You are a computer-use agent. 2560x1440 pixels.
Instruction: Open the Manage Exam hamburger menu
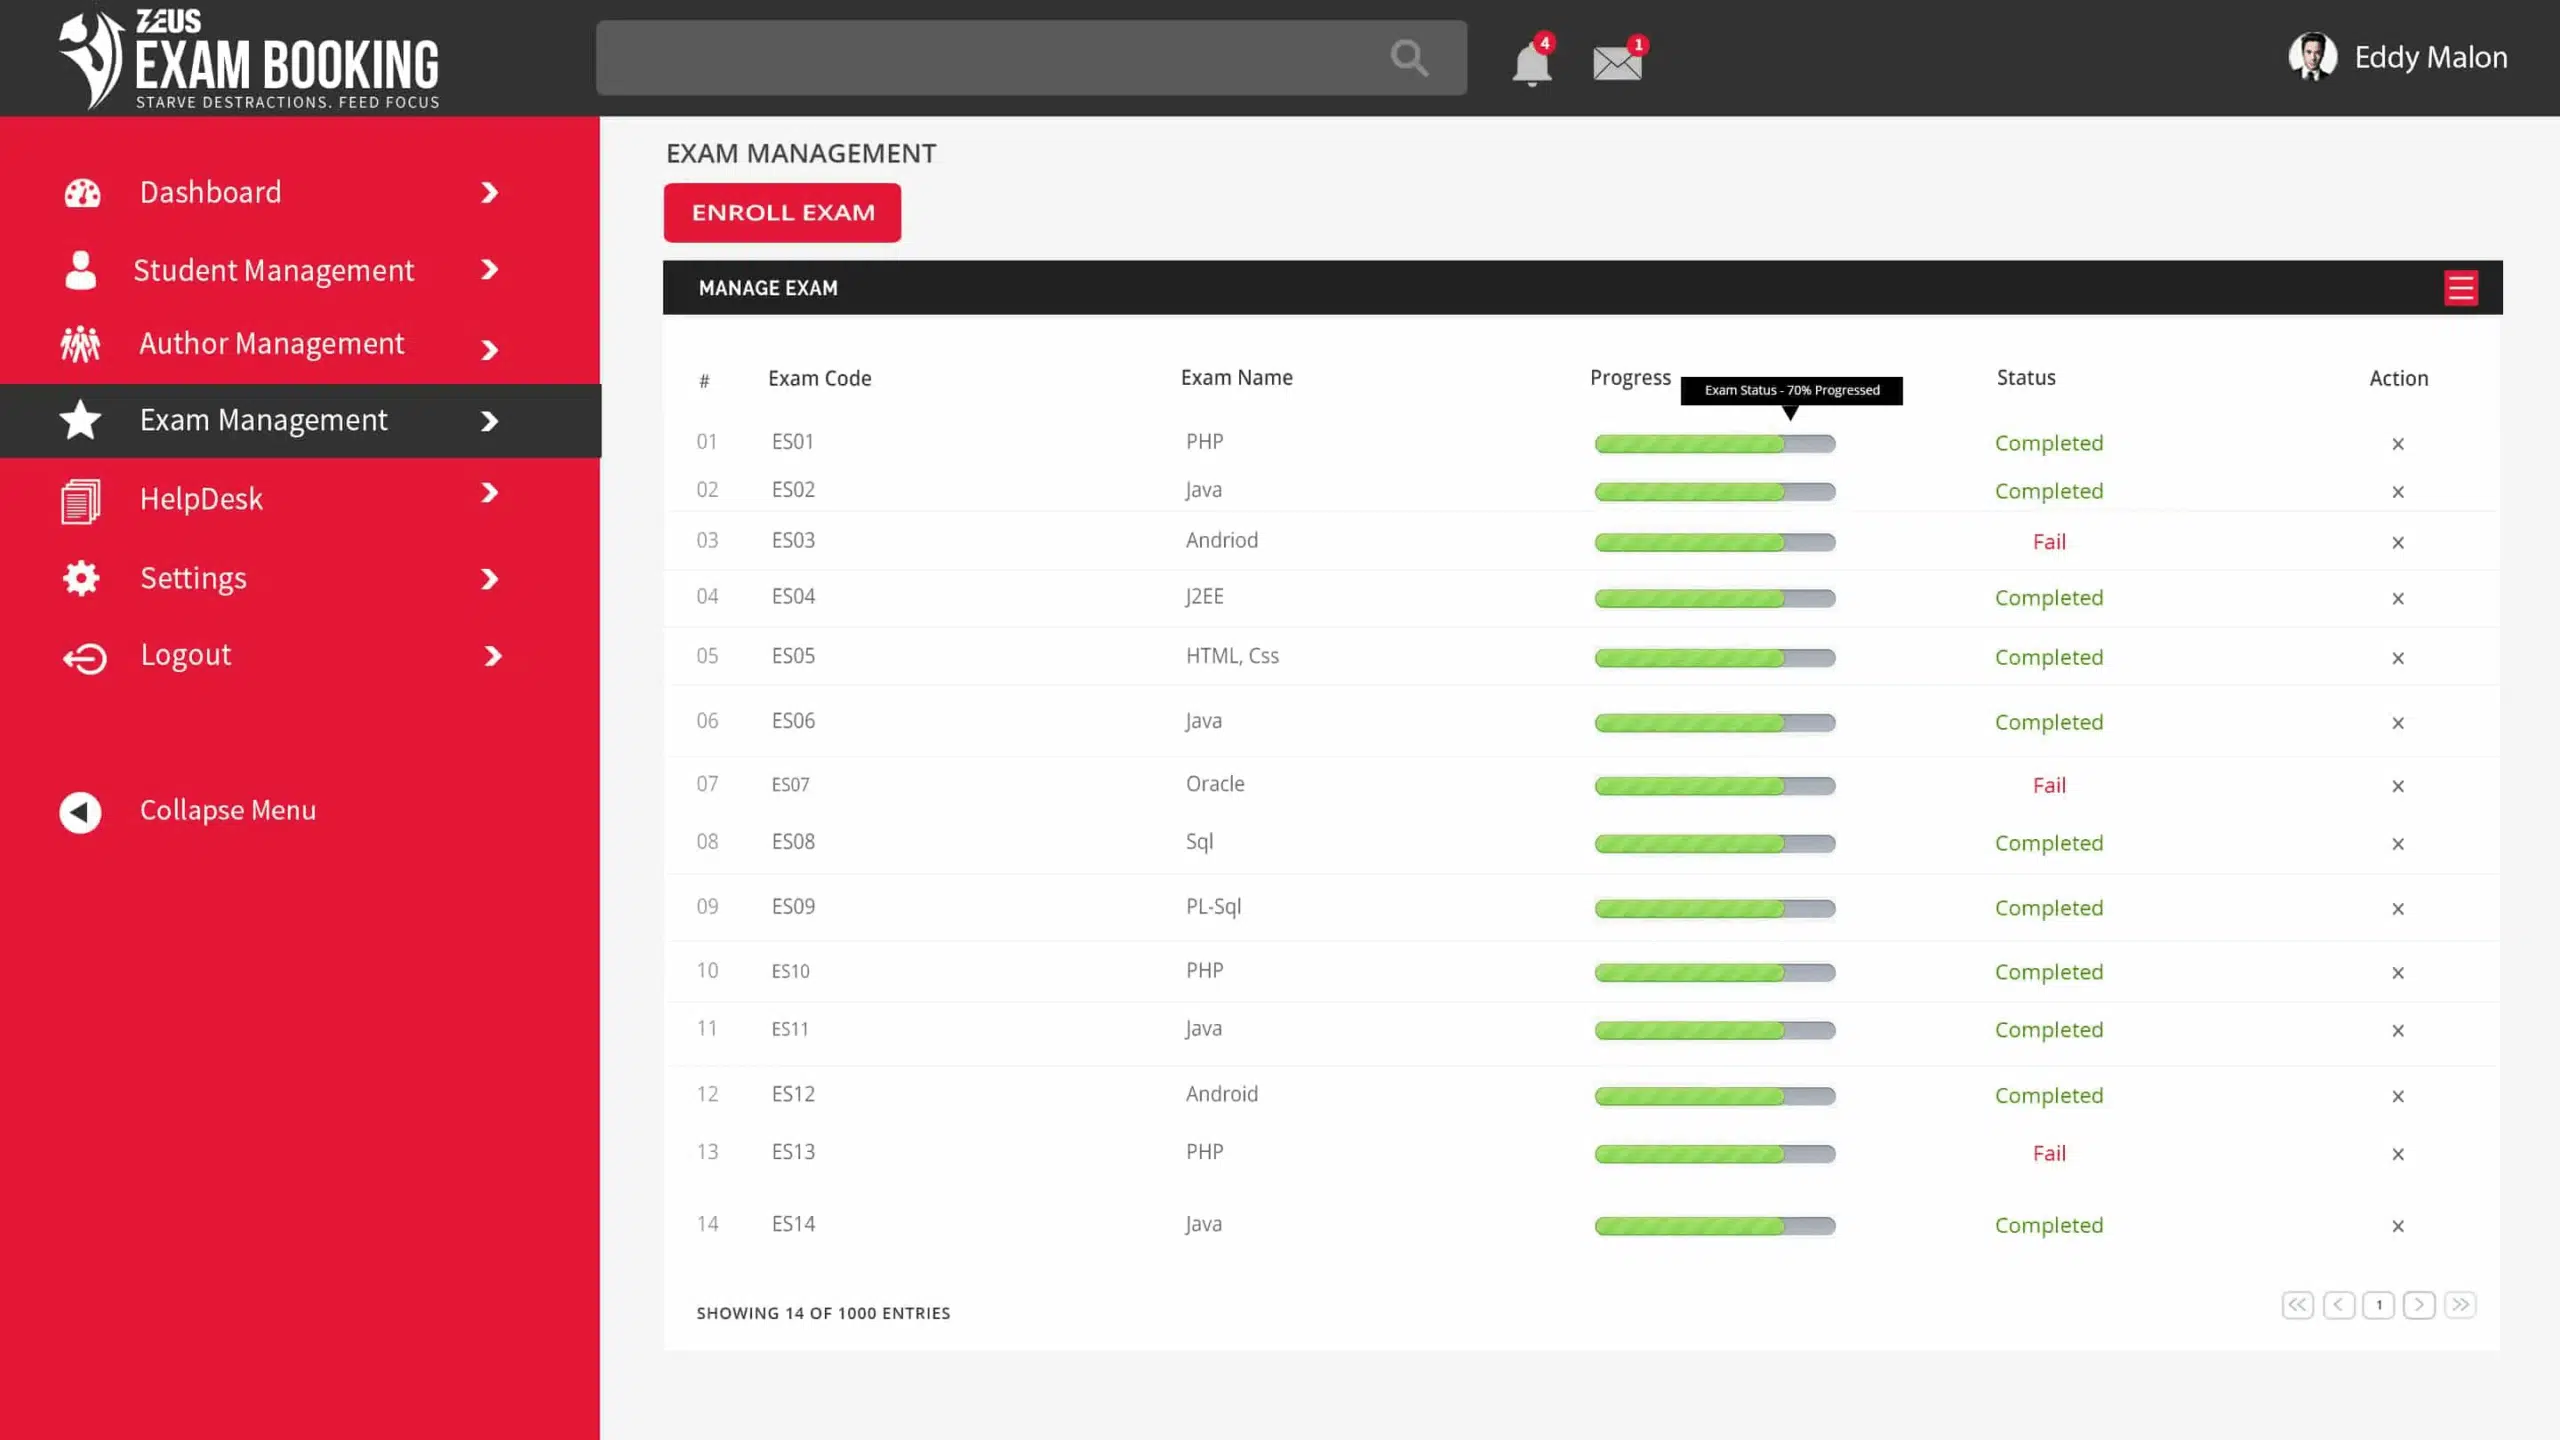[2462, 288]
